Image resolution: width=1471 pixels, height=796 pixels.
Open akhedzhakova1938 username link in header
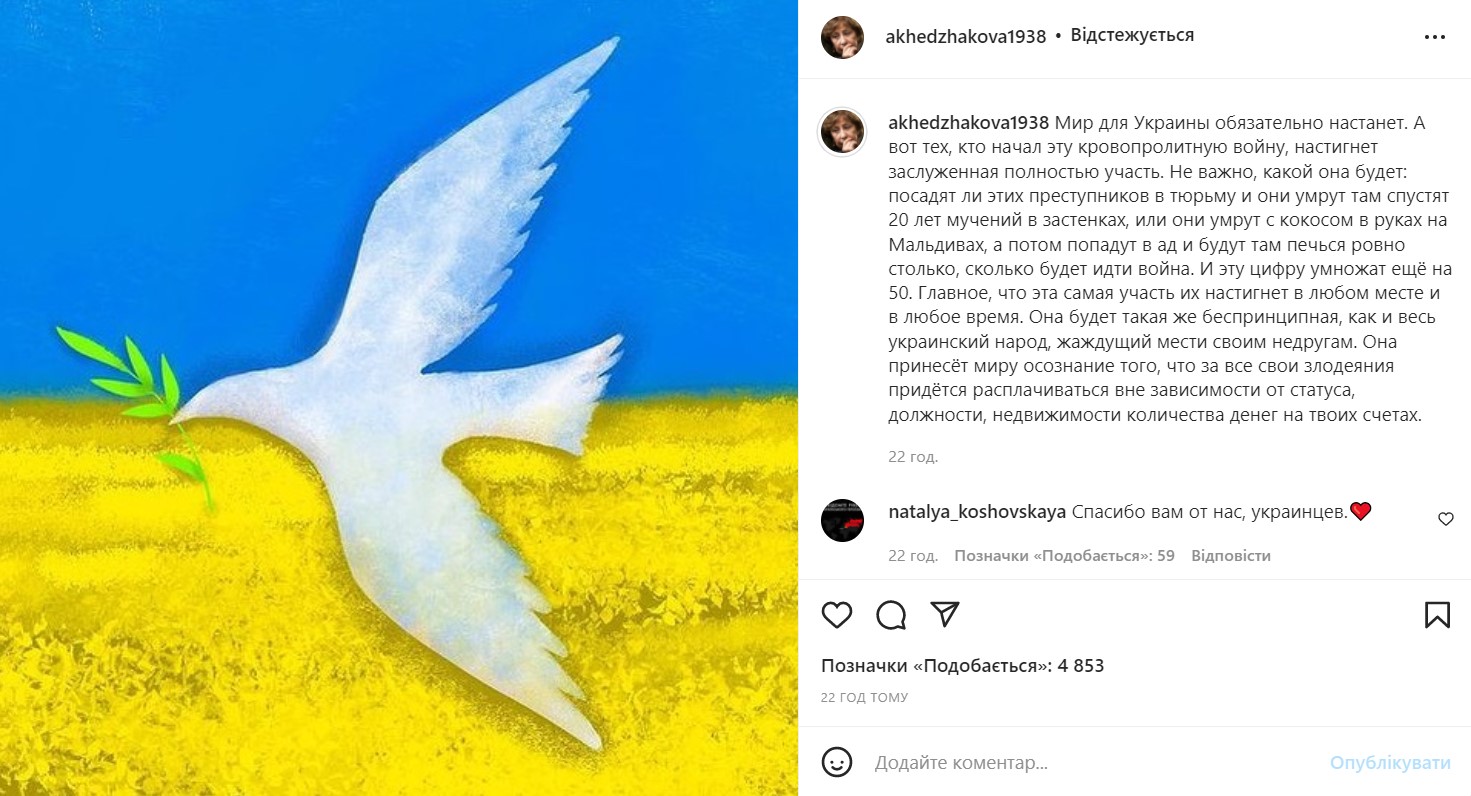pos(966,37)
